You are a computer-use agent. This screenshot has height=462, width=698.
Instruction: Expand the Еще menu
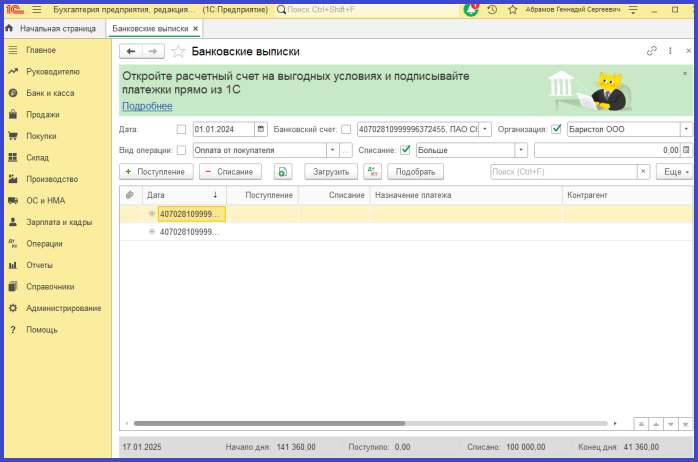(673, 172)
